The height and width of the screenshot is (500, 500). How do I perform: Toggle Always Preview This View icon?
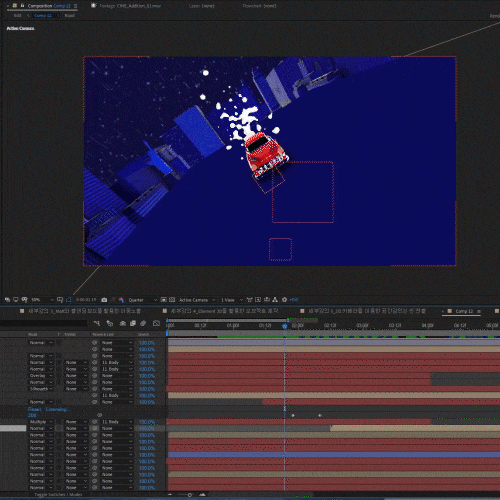[7, 300]
